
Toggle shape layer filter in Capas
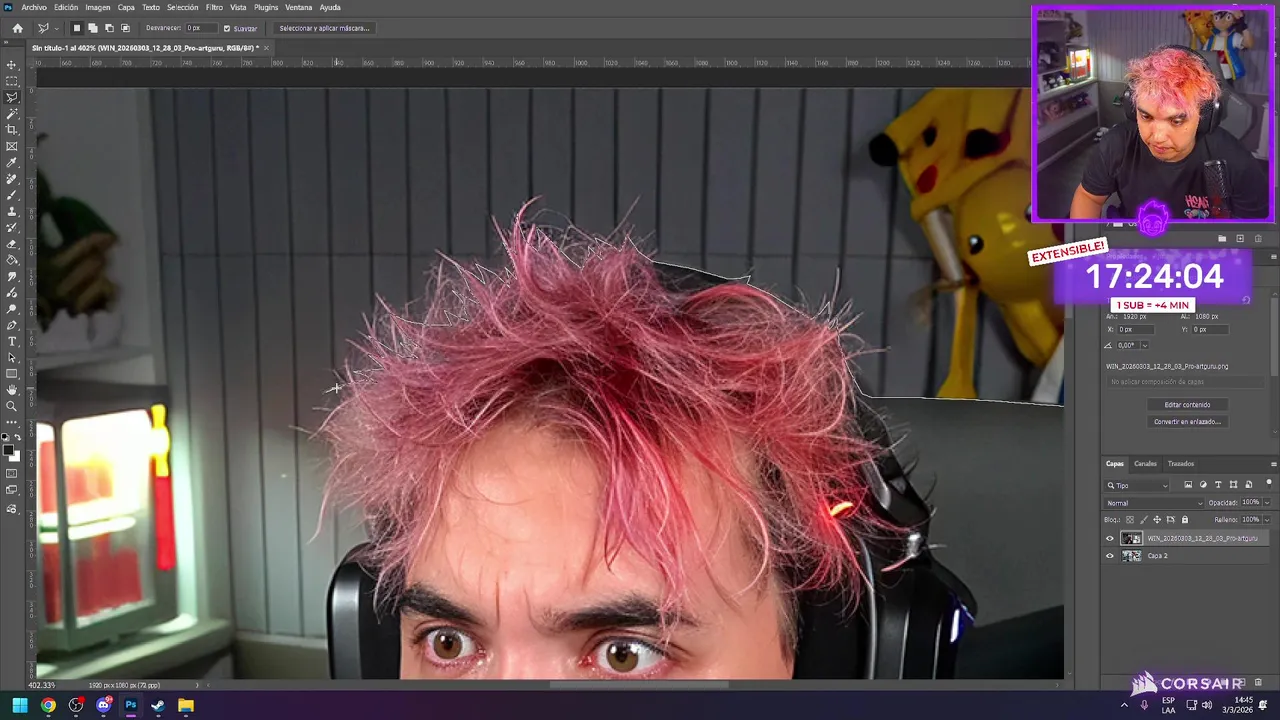pyautogui.click(x=1233, y=485)
